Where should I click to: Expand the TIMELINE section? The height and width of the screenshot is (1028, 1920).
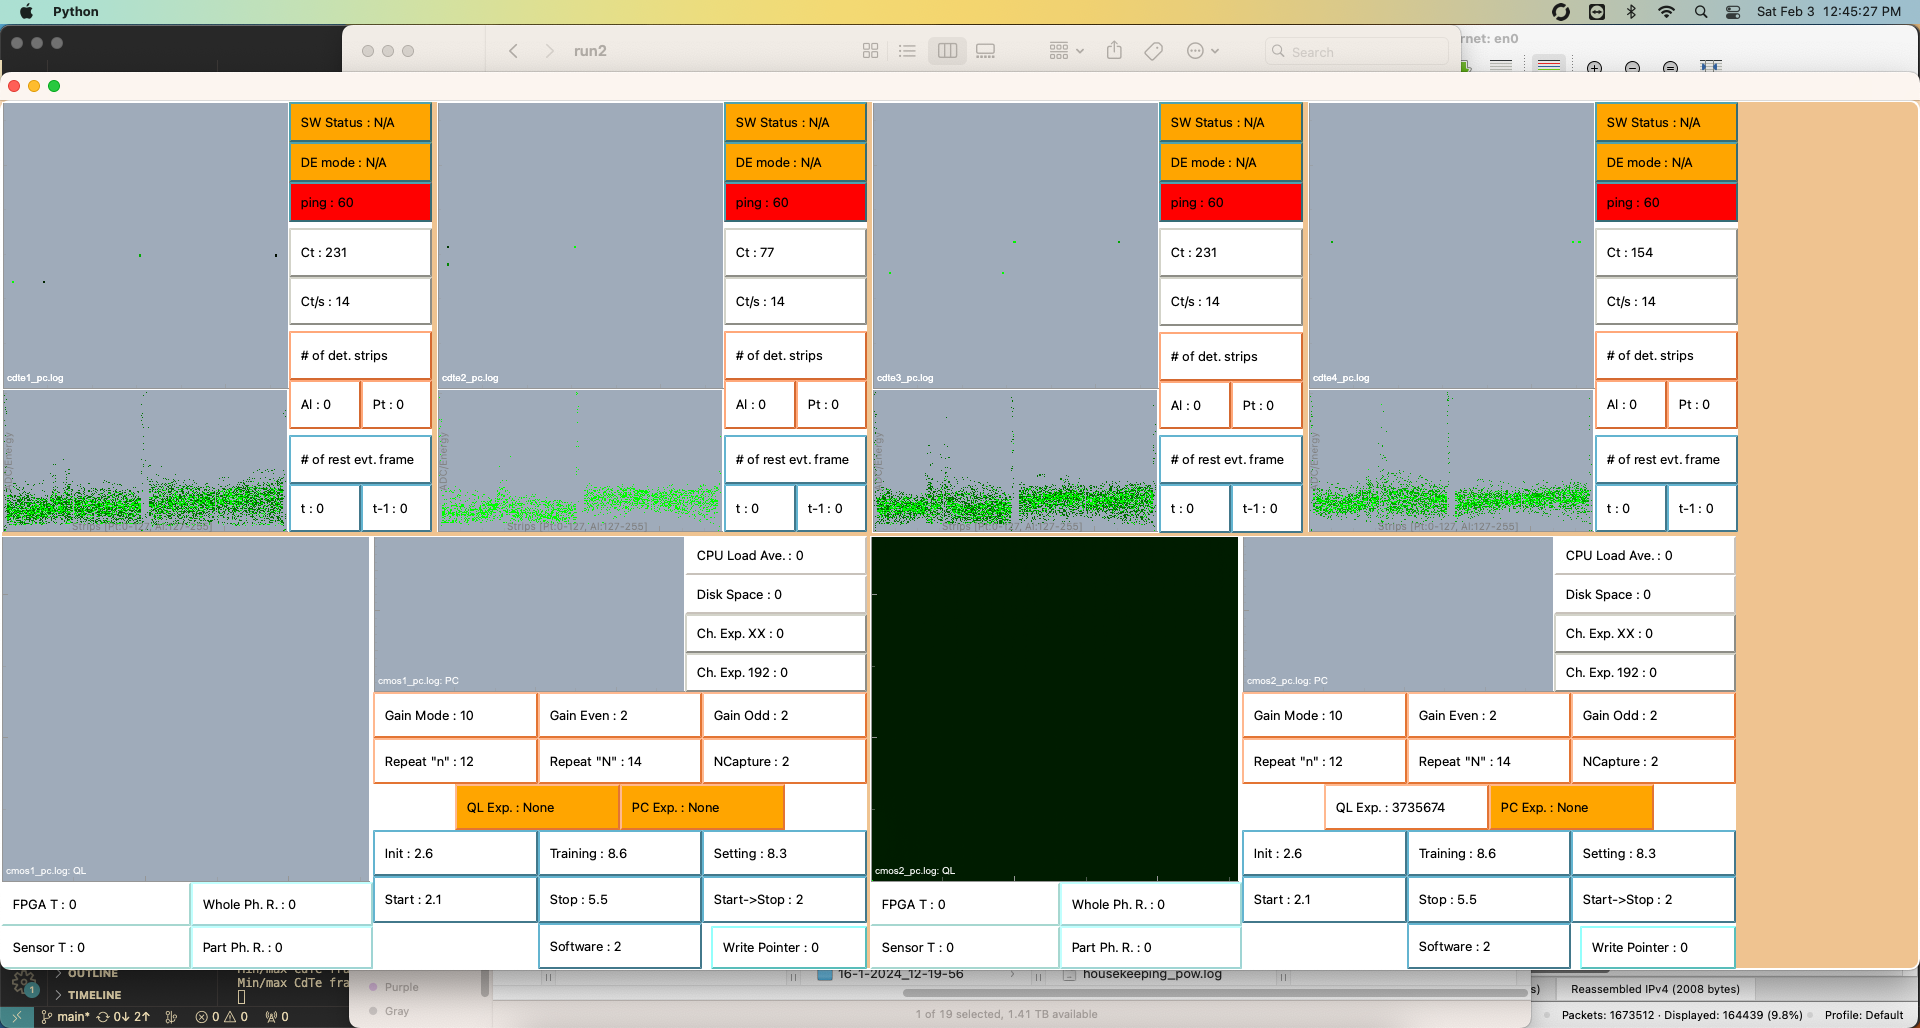[x=94, y=995]
